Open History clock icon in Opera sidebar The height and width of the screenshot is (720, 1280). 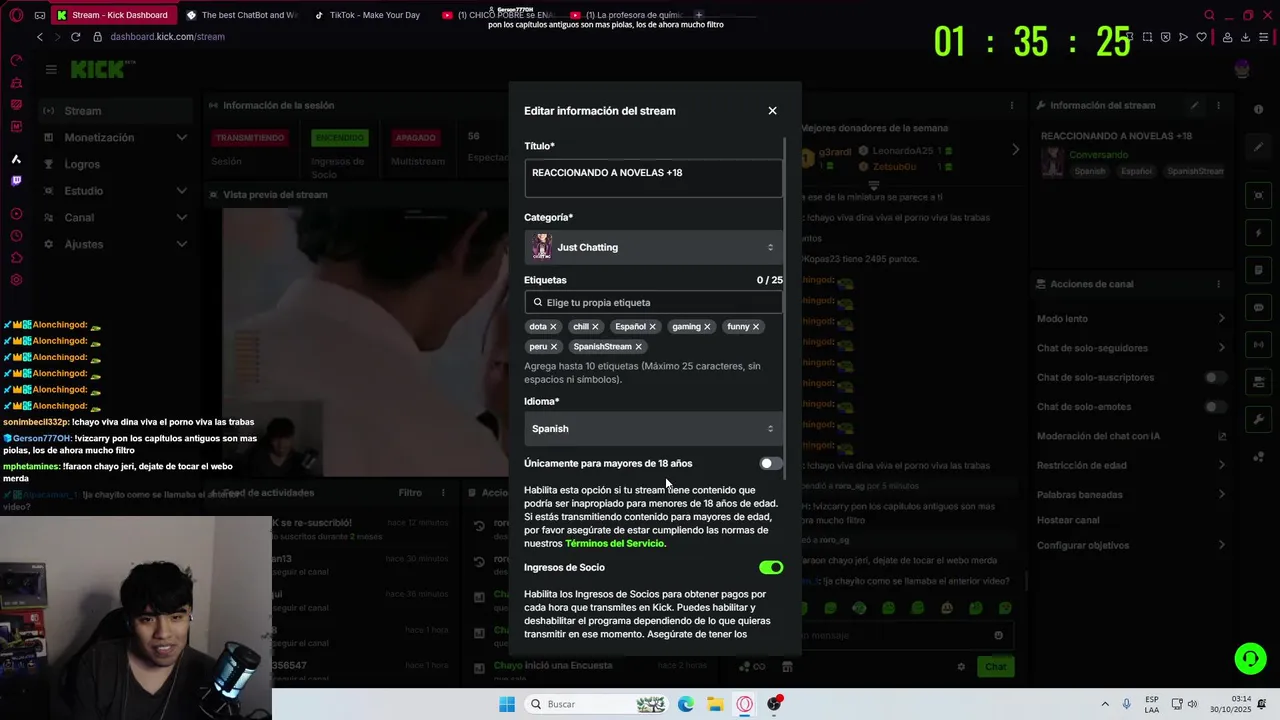coord(16,236)
